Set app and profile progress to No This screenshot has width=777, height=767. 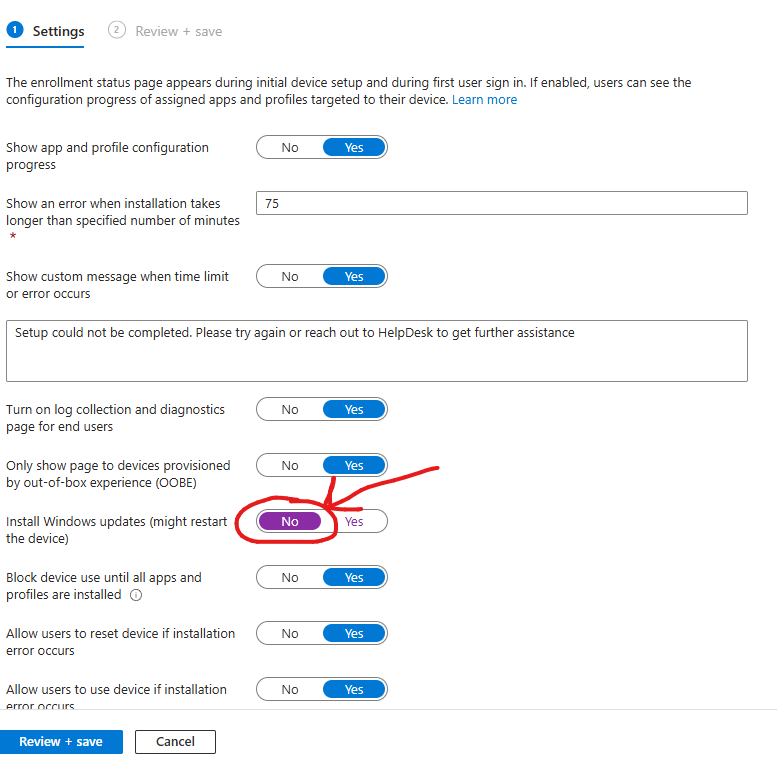[x=290, y=148]
